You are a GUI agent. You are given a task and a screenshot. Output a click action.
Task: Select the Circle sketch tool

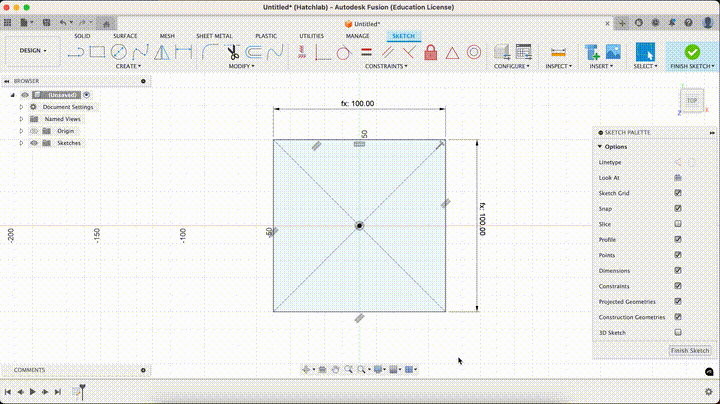tap(119, 52)
